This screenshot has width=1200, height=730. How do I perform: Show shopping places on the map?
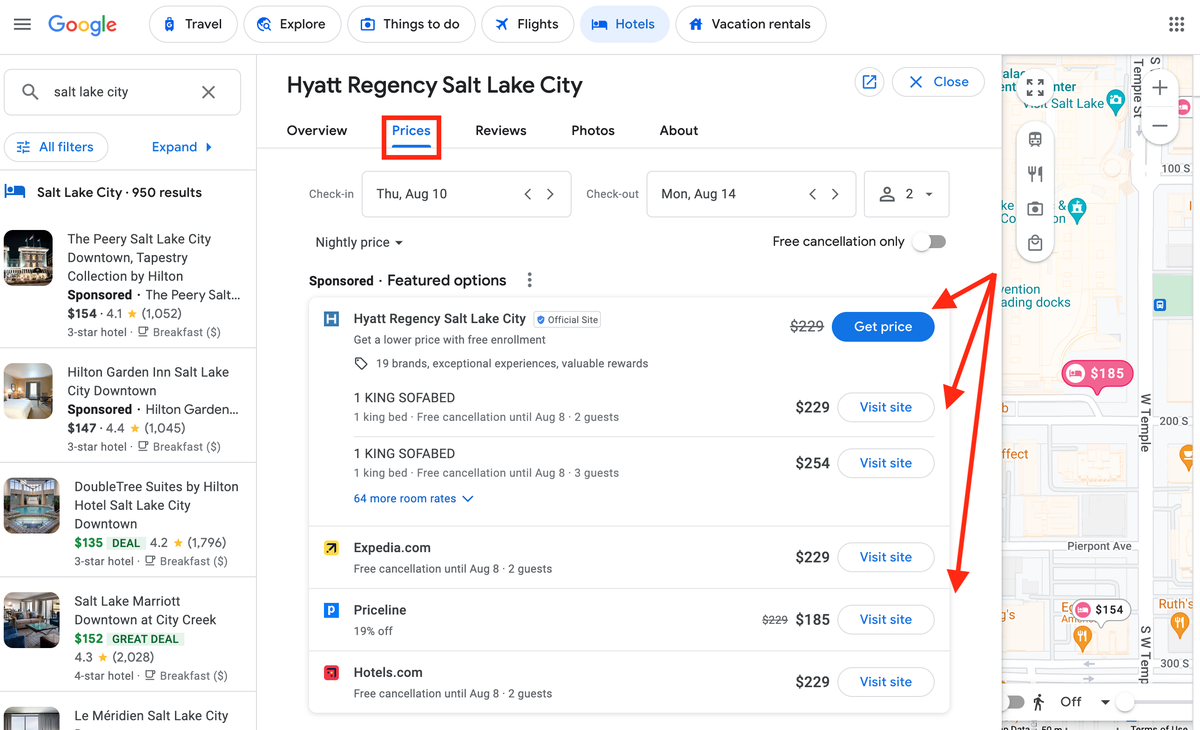point(1035,243)
